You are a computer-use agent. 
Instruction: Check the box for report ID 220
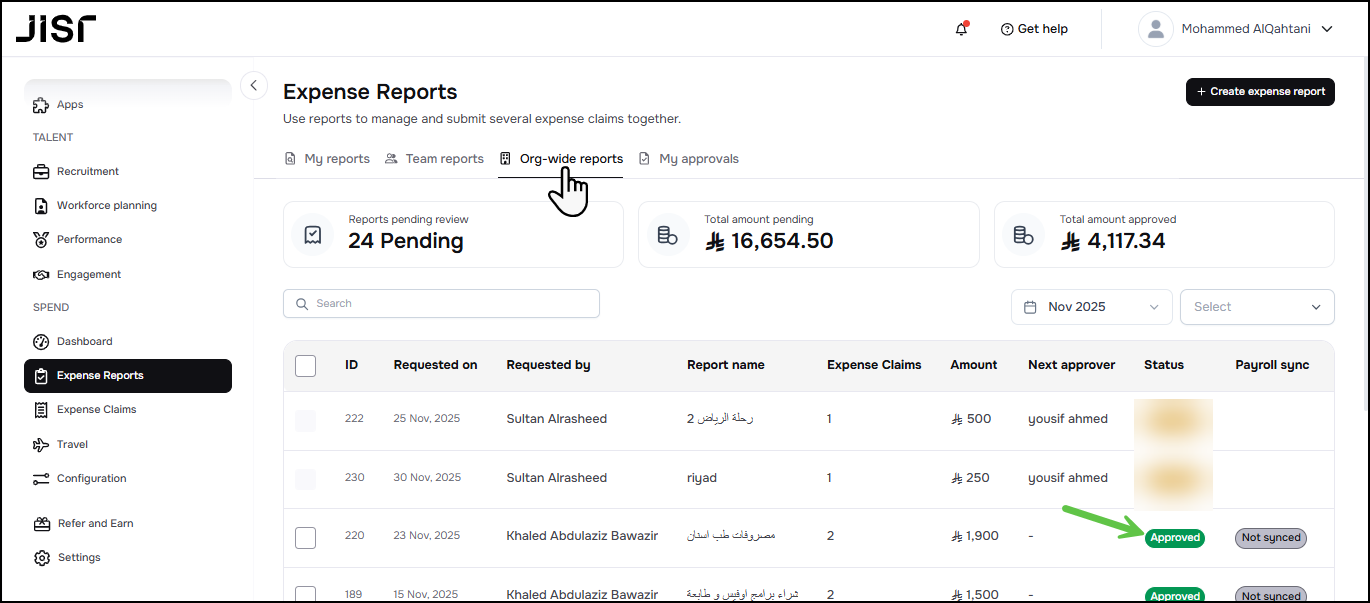coord(306,538)
